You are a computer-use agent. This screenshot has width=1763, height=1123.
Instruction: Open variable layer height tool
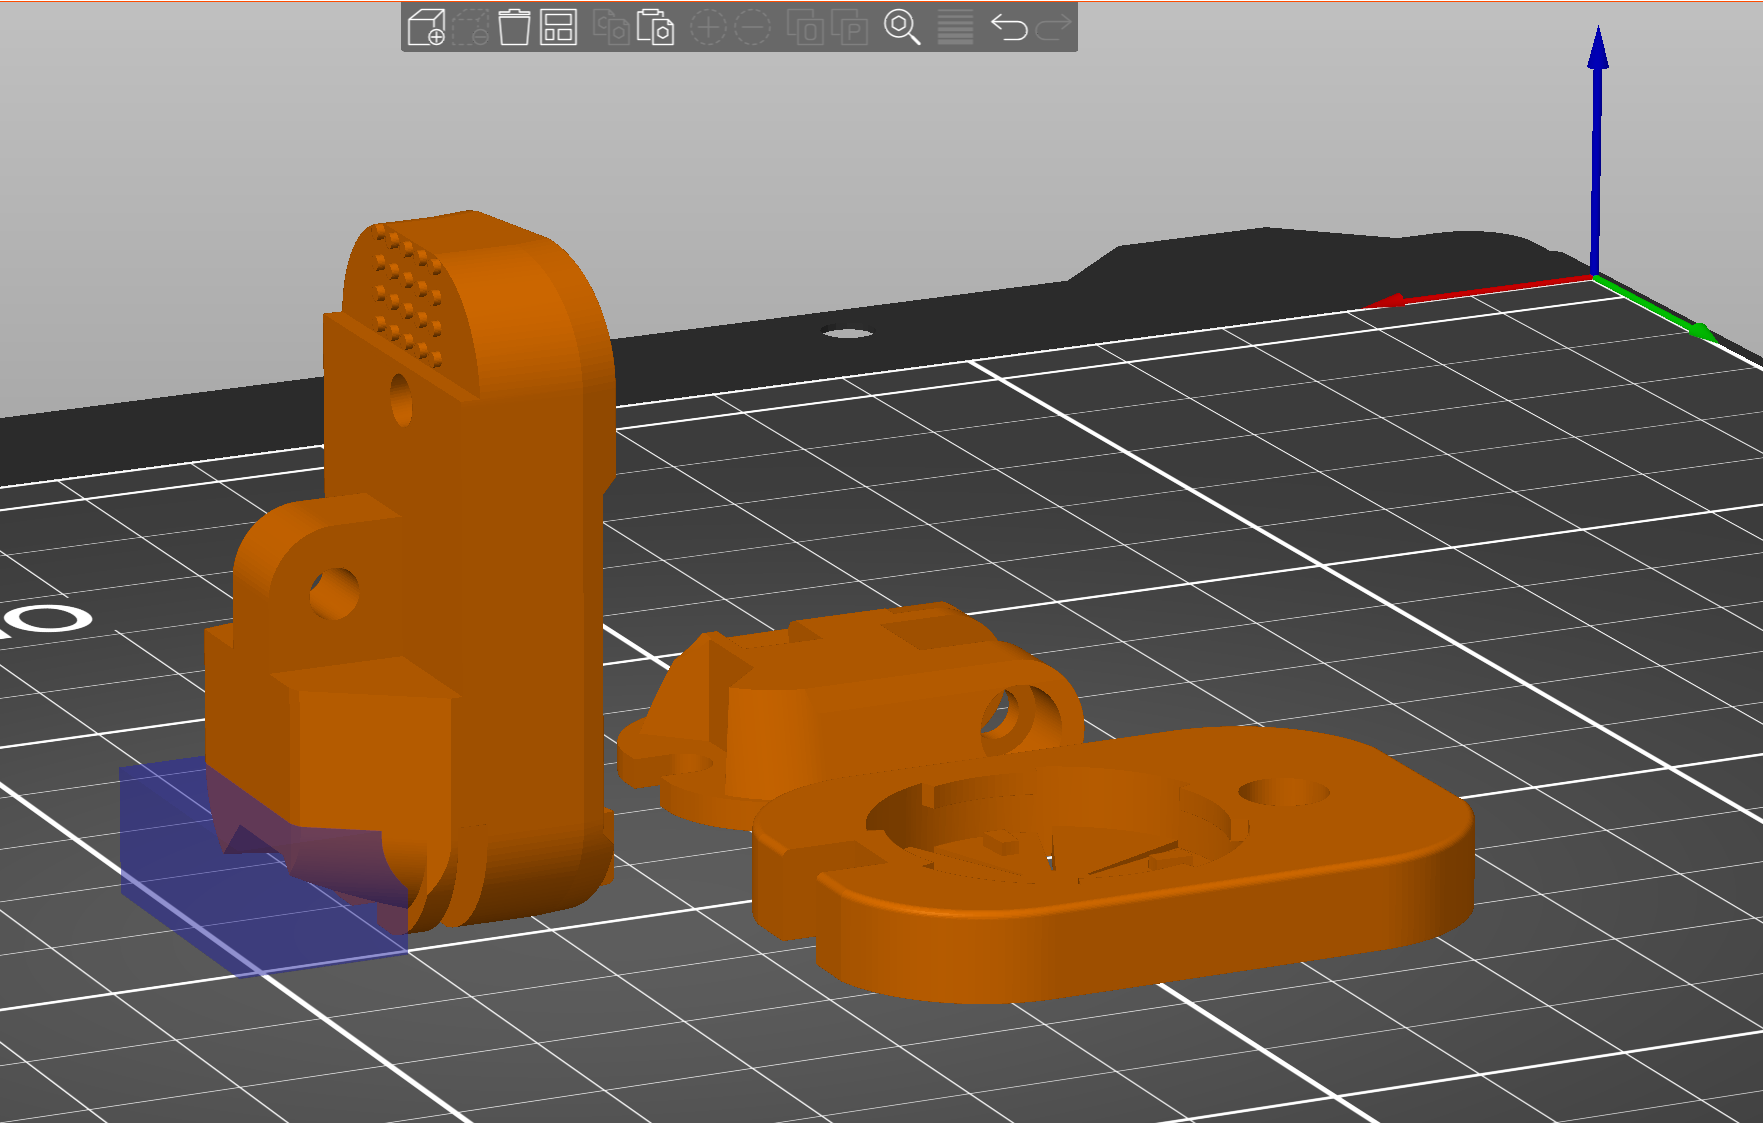(x=955, y=27)
